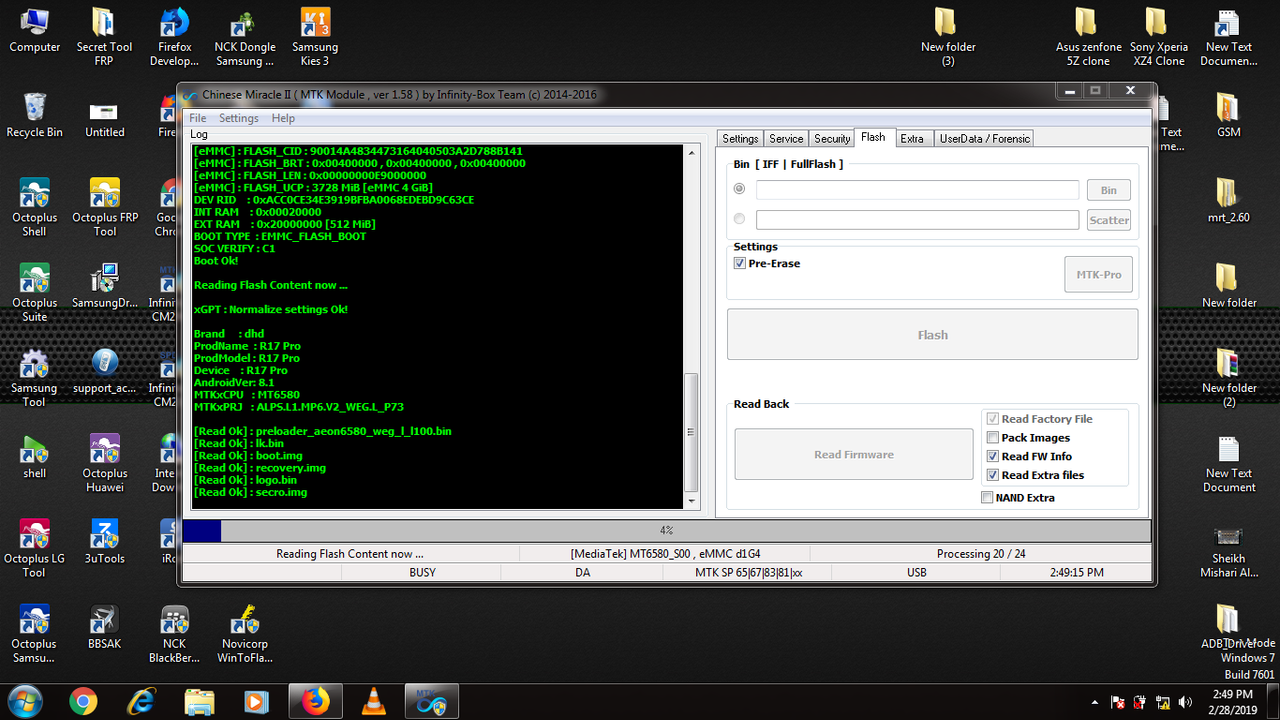1280x720 pixels.
Task: Open the File menu
Action: click(198, 118)
